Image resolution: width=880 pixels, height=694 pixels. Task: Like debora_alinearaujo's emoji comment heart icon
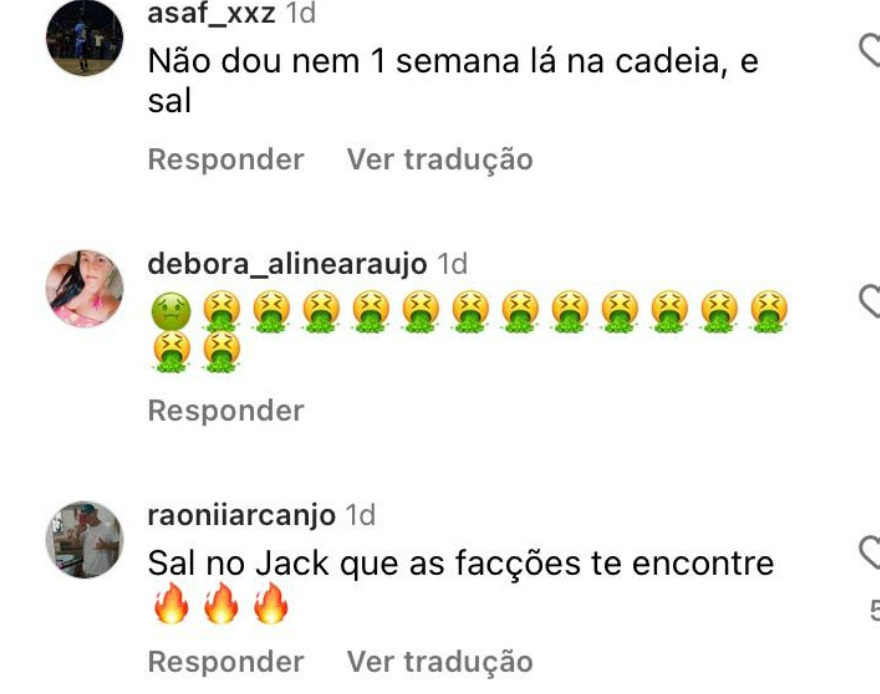point(871,301)
